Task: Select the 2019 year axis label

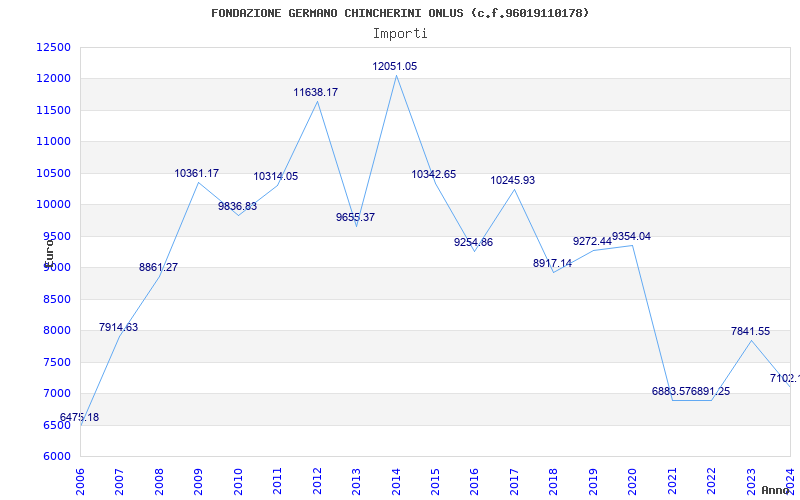Action: (x=594, y=481)
